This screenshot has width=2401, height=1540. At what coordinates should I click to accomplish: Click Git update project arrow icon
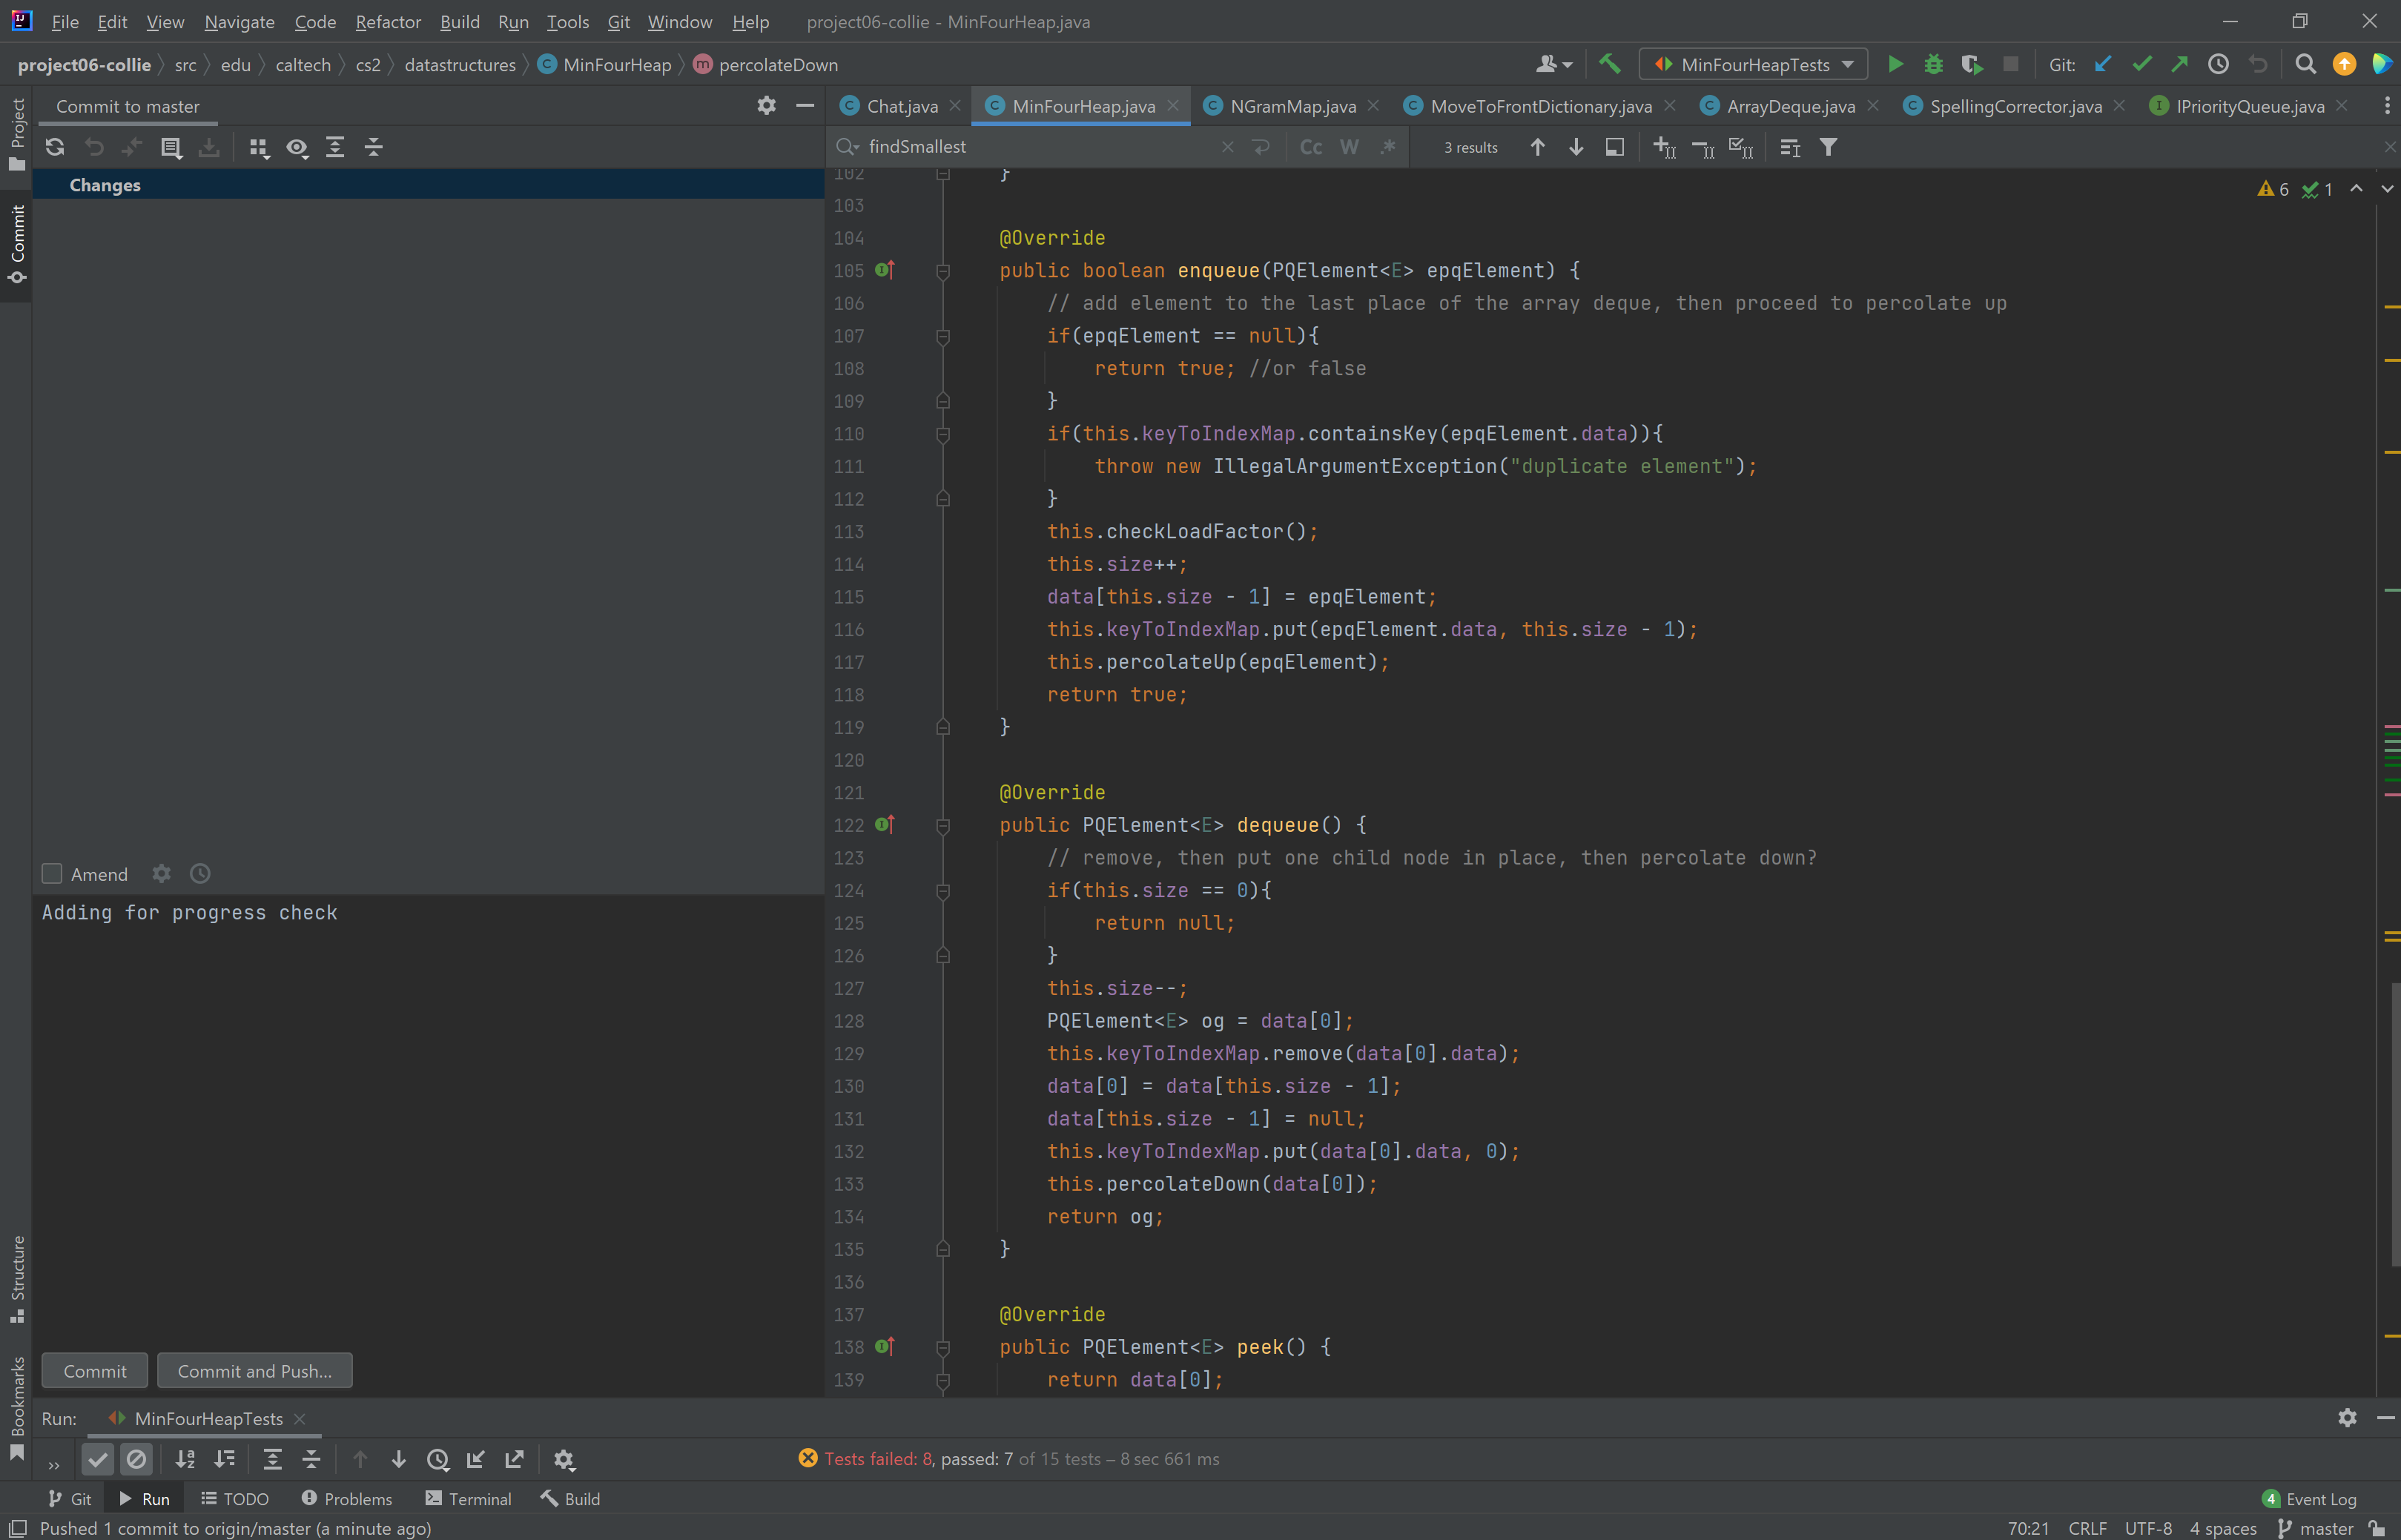[x=2103, y=65]
